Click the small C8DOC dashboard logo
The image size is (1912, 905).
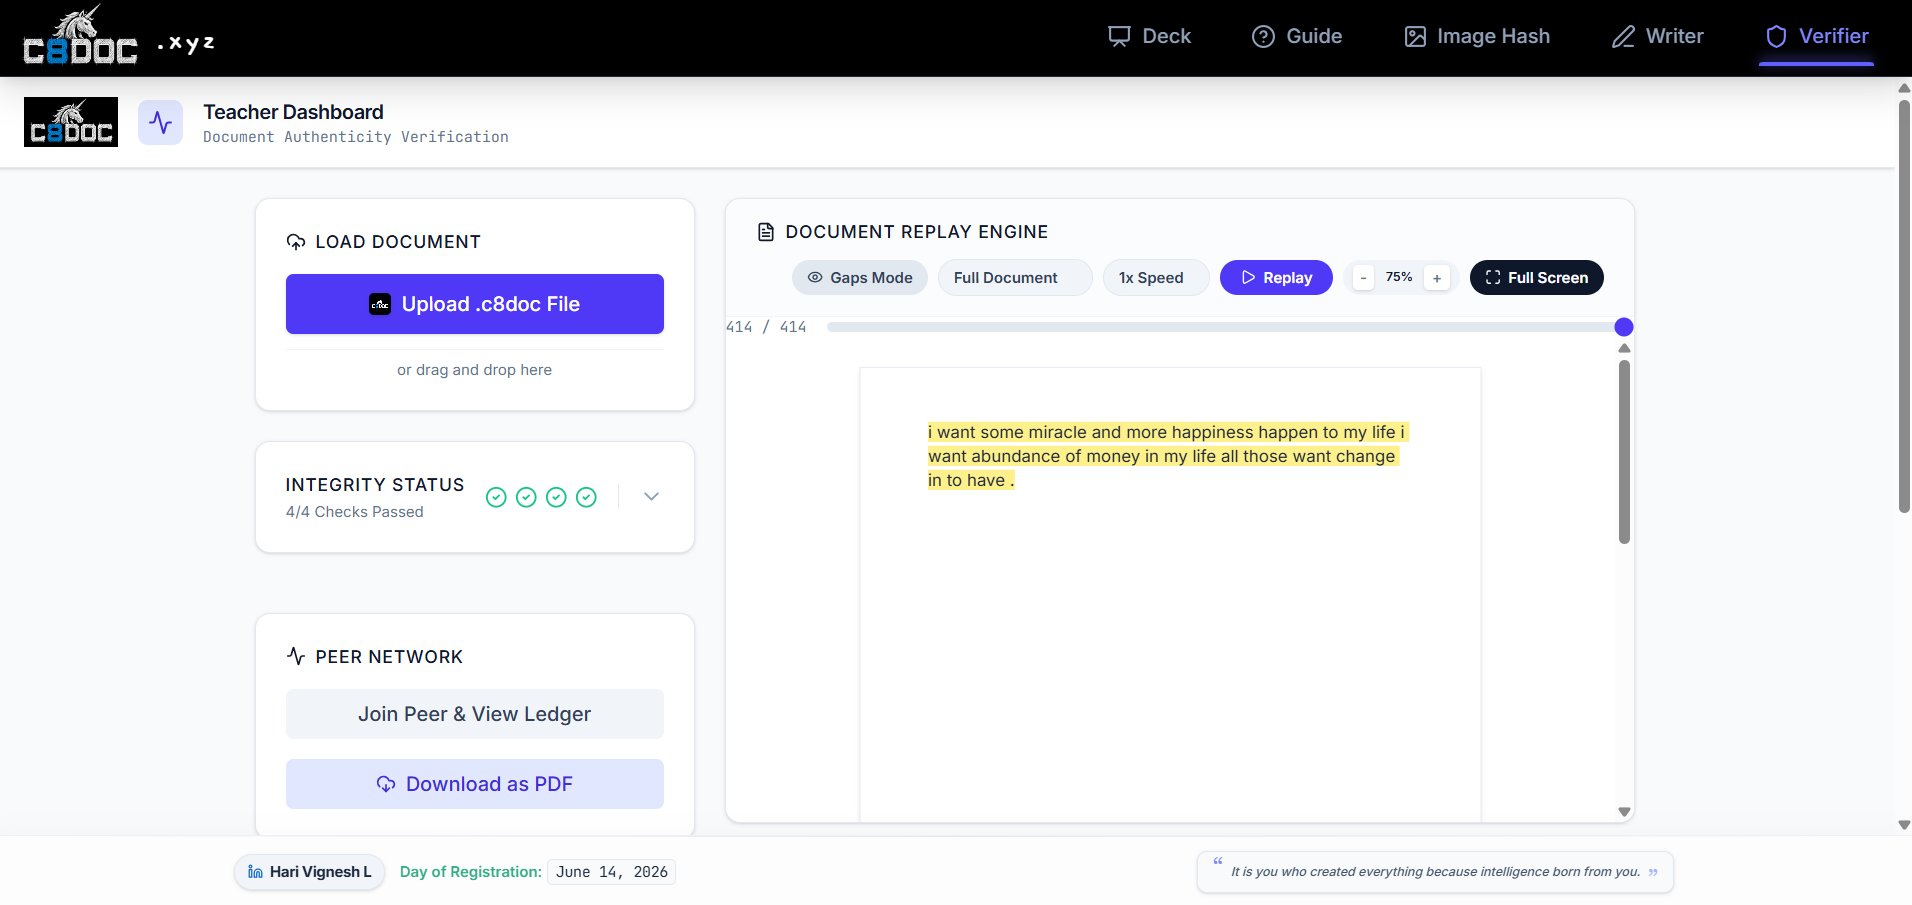click(x=71, y=122)
